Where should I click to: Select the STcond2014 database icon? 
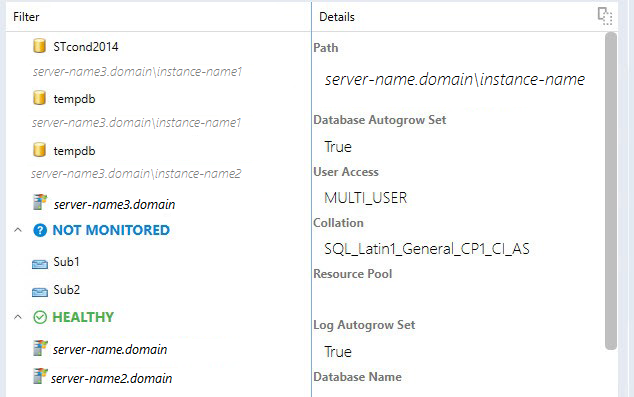click(x=39, y=46)
